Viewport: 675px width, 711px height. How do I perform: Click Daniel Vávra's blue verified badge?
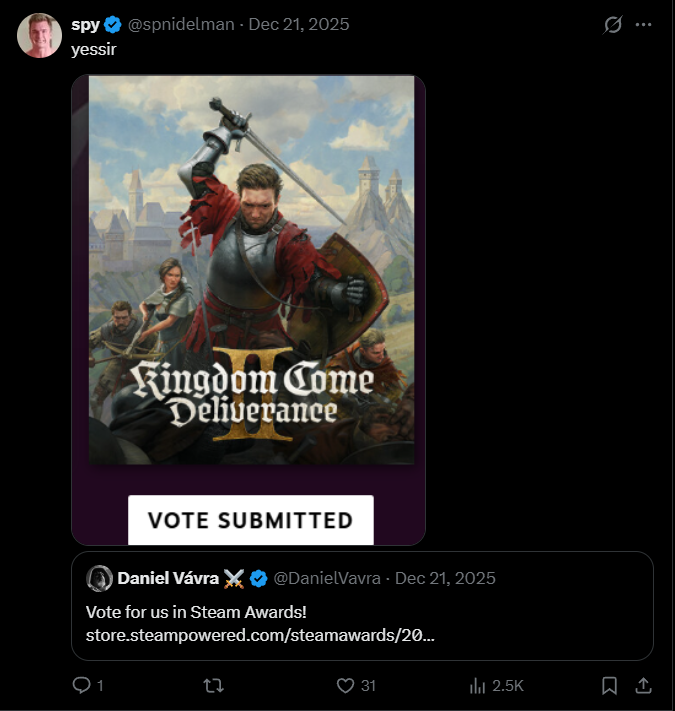pyautogui.click(x=258, y=578)
